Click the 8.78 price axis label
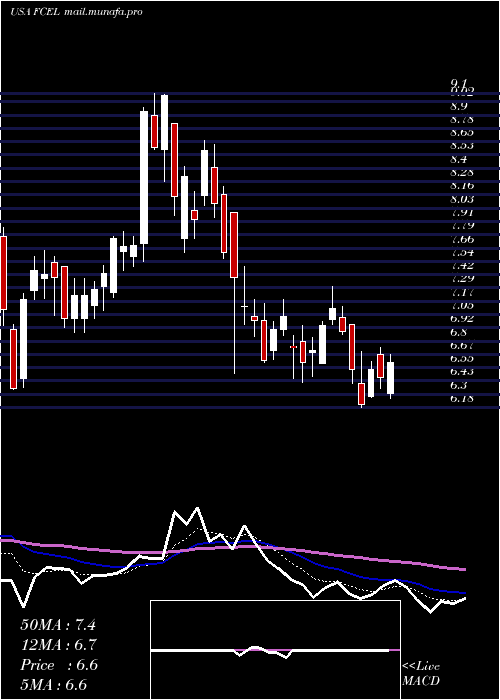Image resolution: width=500 pixels, height=700 pixels. (462, 120)
